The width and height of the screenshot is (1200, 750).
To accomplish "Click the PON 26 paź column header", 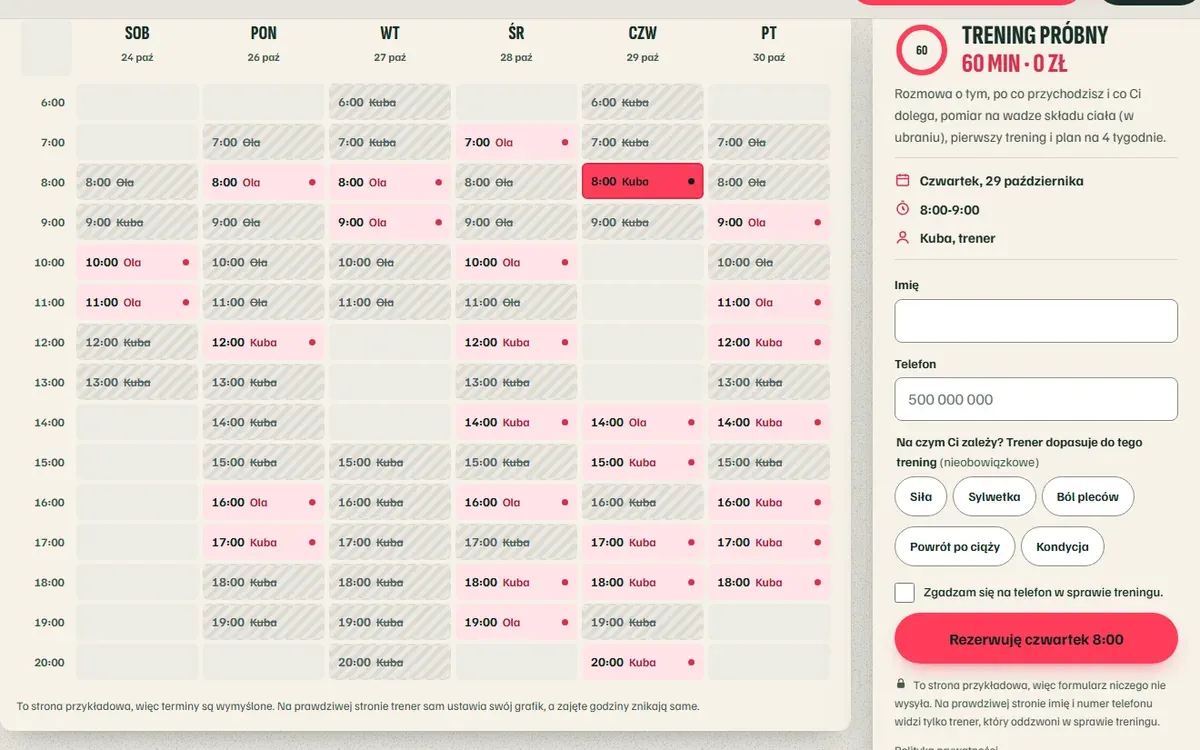I will click(x=264, y=44).
